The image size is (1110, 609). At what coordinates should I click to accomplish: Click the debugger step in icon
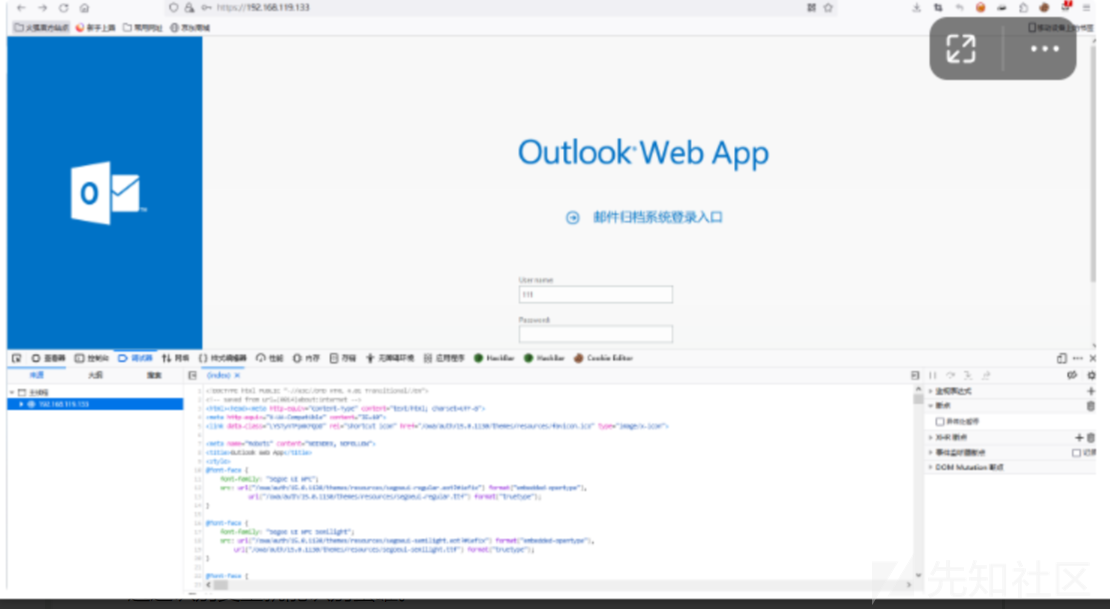pyautogui.click(x=968, y=375)
